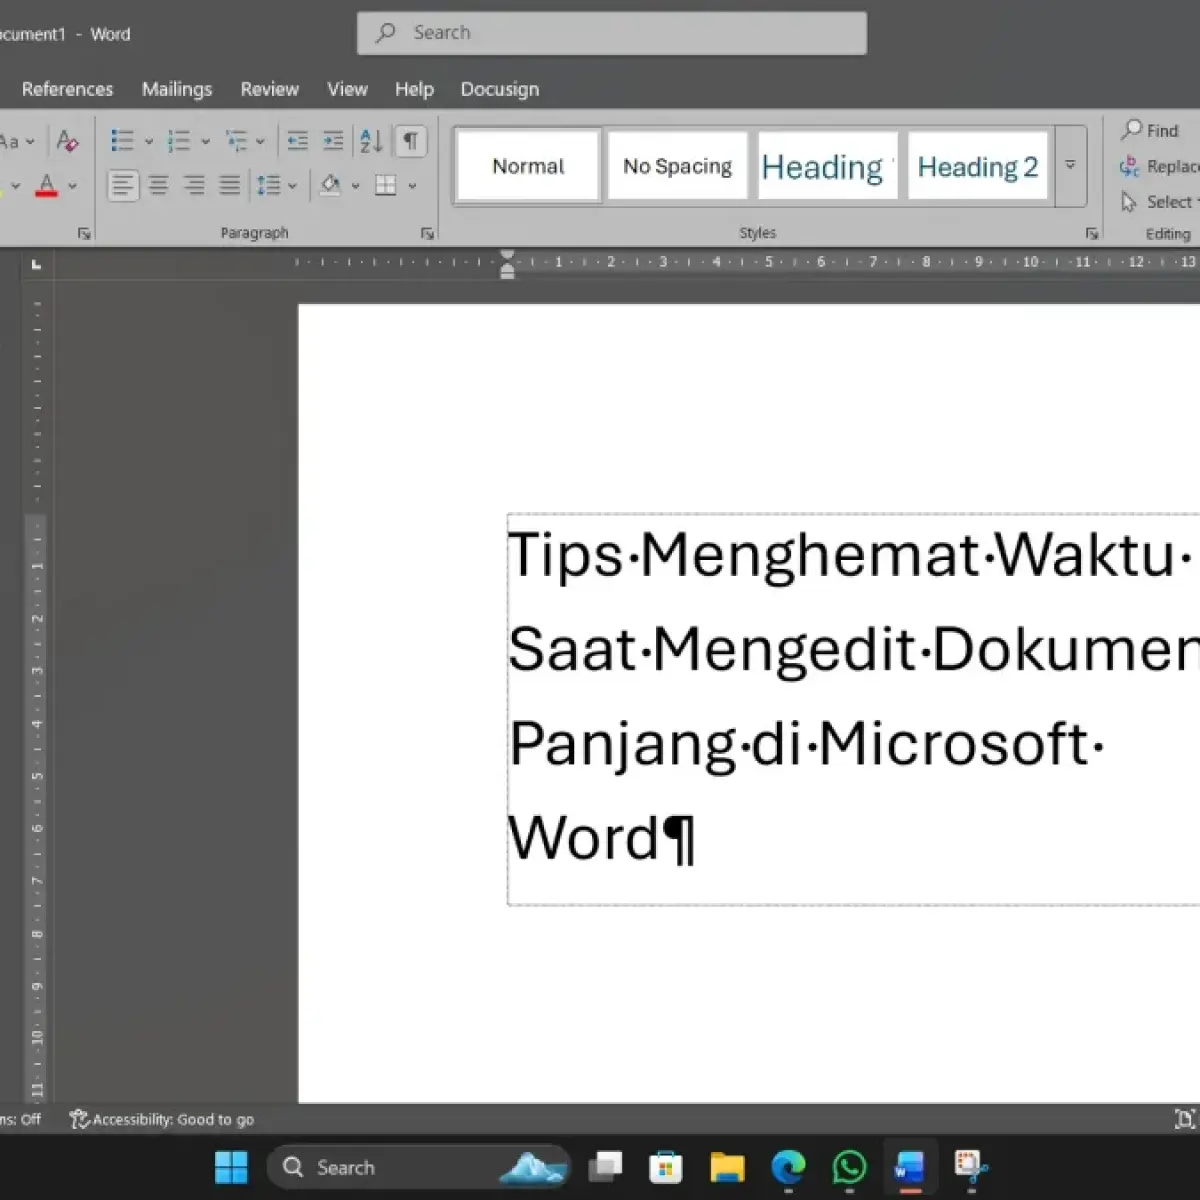Viewport: 1200px width, 1200px height.
Task: Open File Explorer from the taskbar
Action: pos(727,1167)
